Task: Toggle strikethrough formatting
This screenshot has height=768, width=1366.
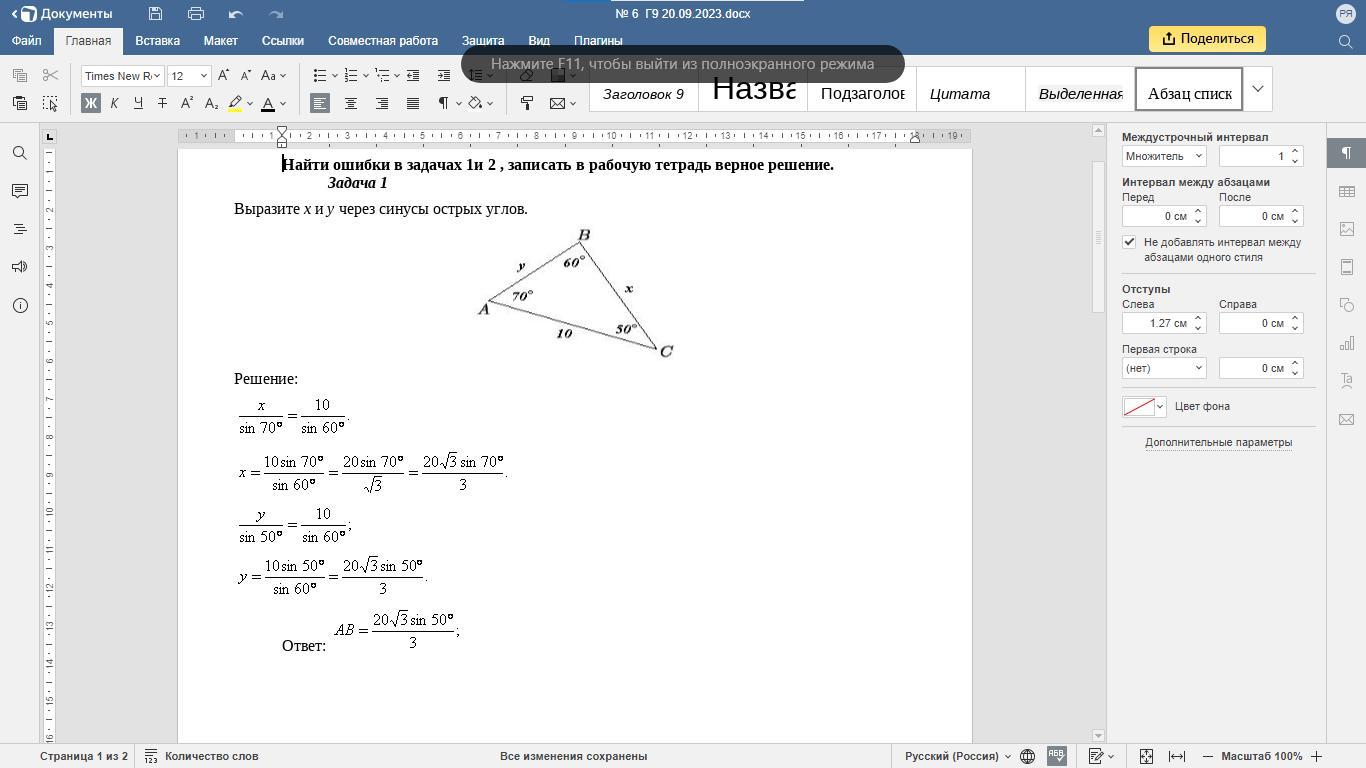Action: 162,103
